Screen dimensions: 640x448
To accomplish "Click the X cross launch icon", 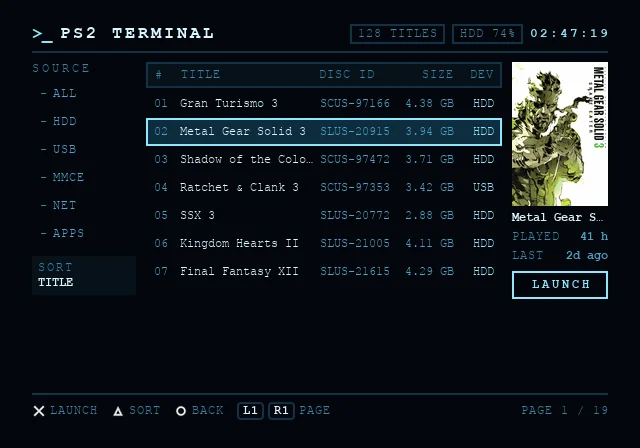I will tap(39, 410).
